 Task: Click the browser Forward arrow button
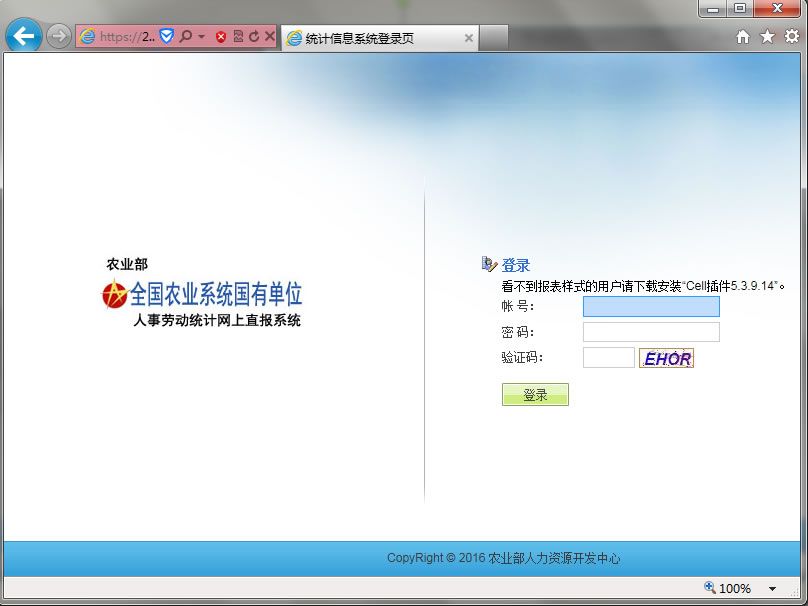[59, 37]
